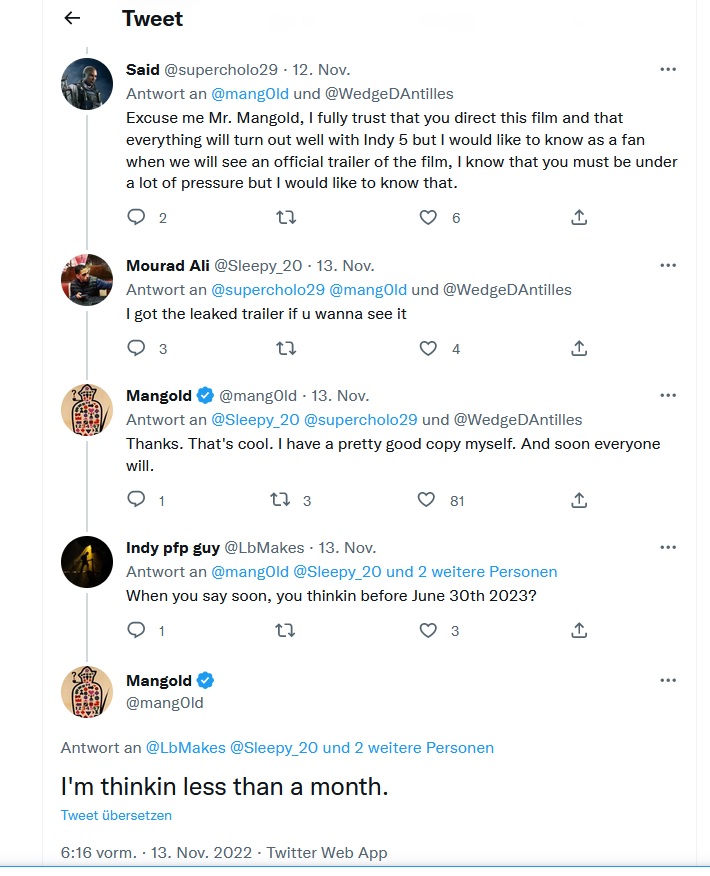Image resolution: width=710 pixels, height=876 pixels.
Task: Open Indy pfp guy's avatar
Action: point(87,562)
